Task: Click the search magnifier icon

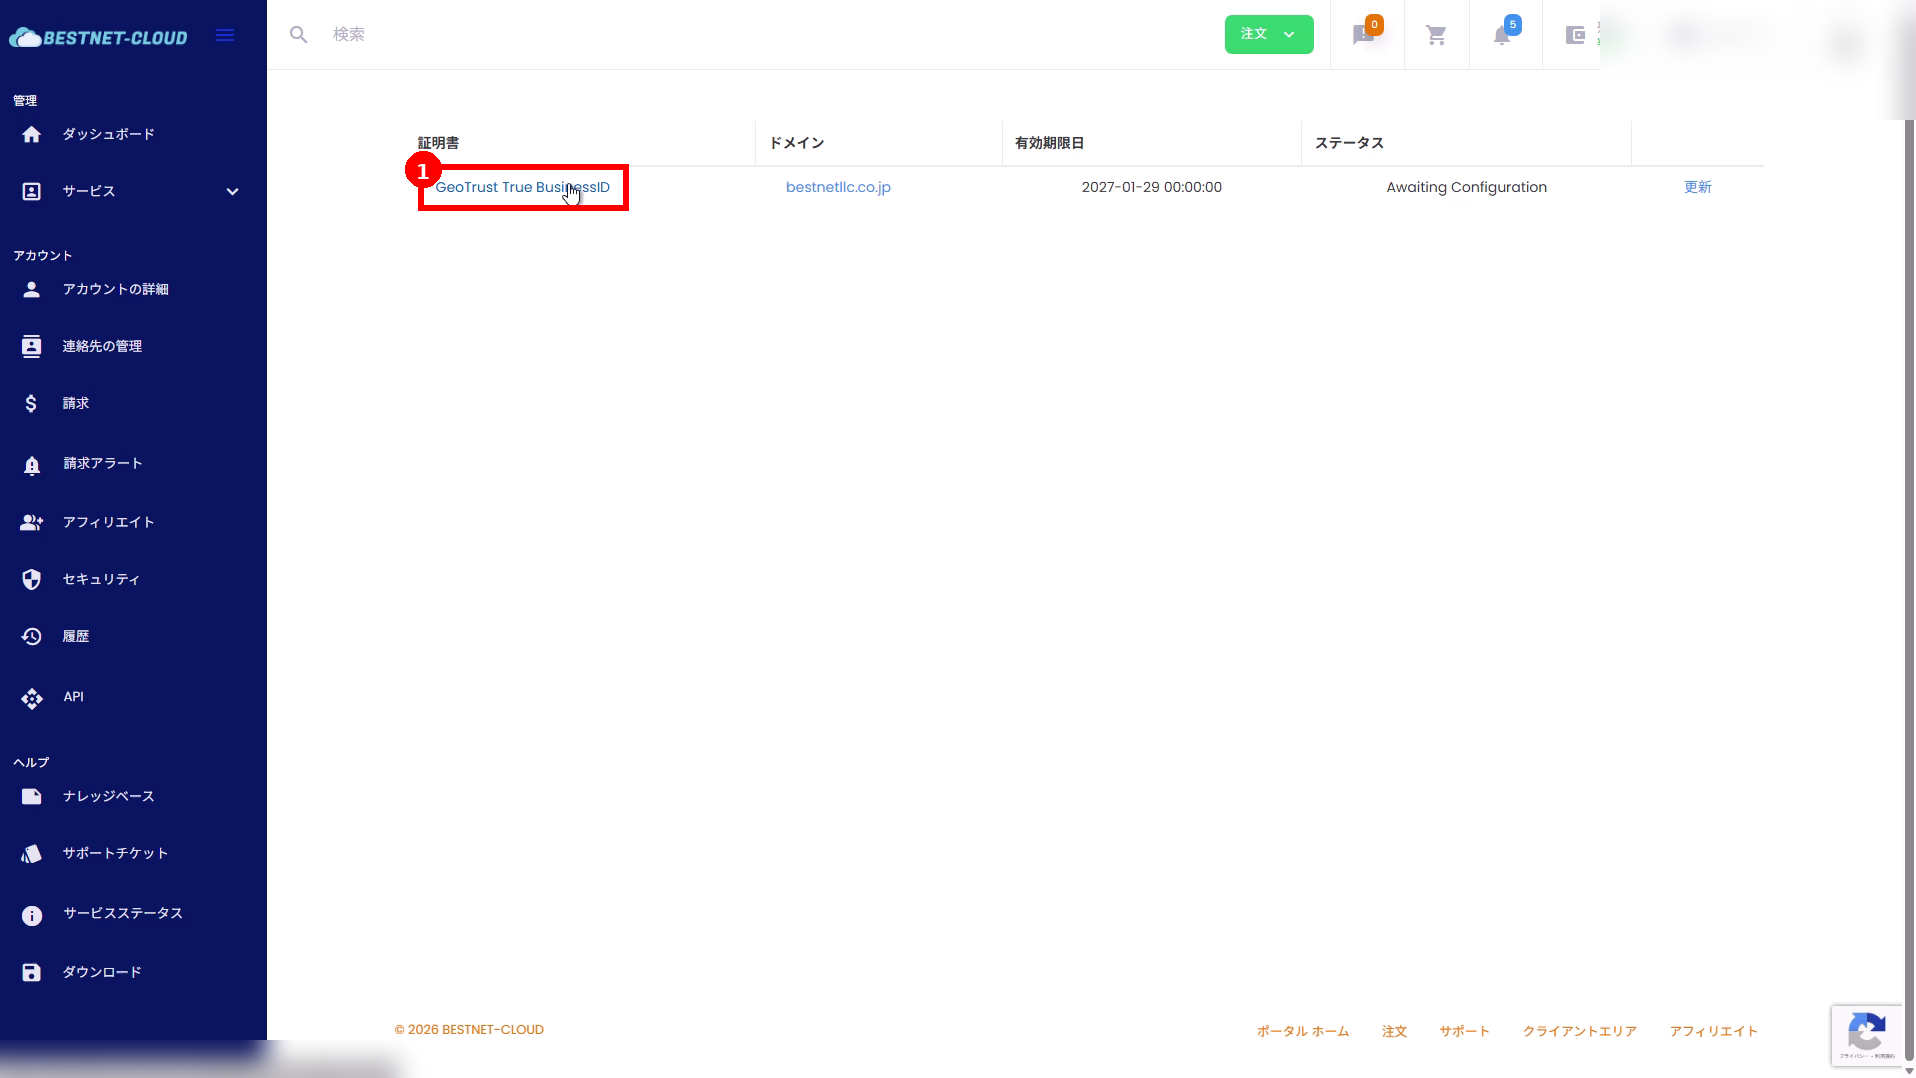Action: pos(298,35)
